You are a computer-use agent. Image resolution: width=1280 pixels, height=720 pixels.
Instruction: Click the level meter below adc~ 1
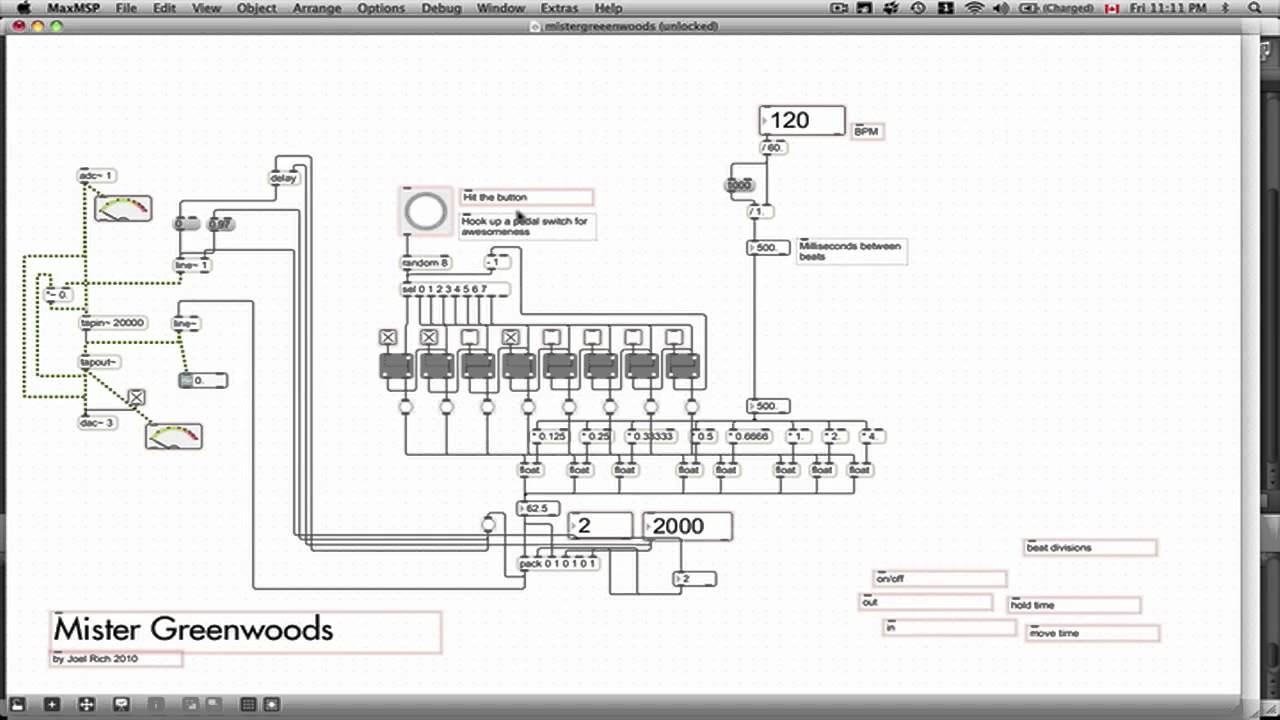(123, 208)
